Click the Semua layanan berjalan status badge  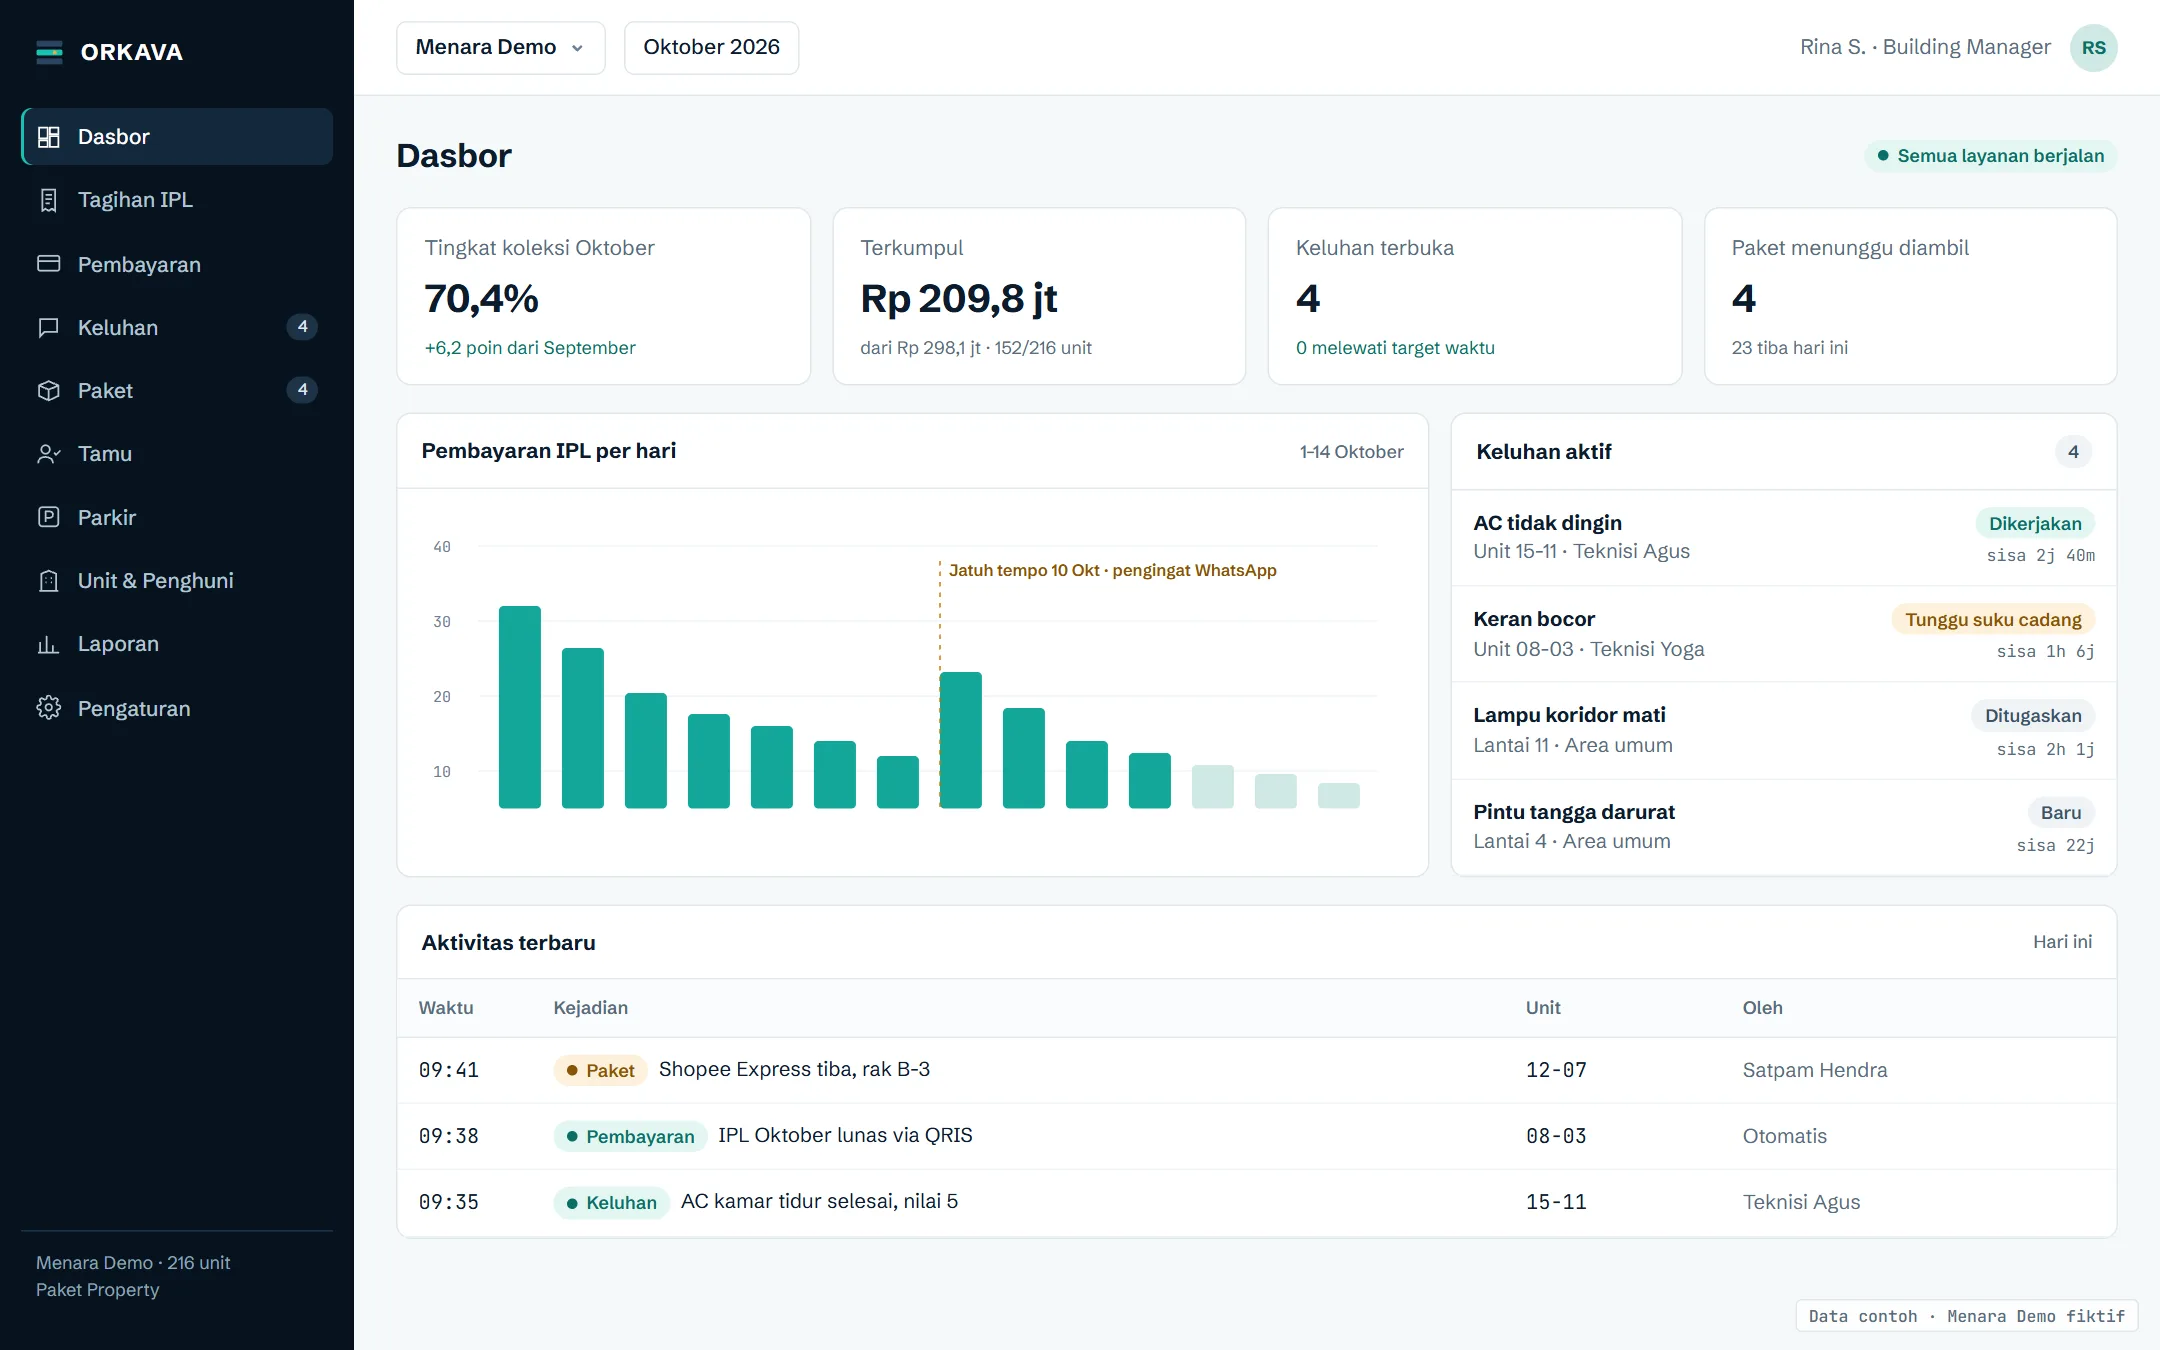(x=1990, y=156)
